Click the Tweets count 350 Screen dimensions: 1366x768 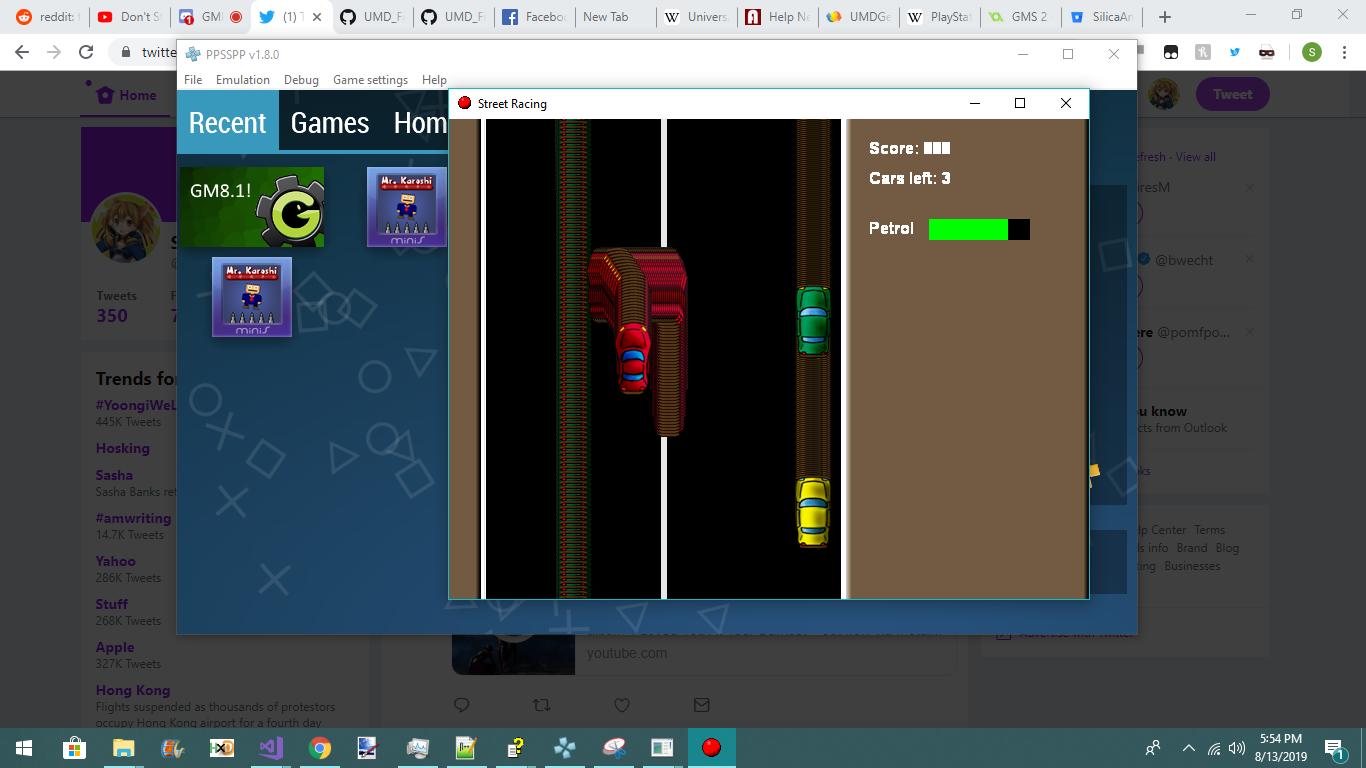pyautogui.click(x=112, y=316)
